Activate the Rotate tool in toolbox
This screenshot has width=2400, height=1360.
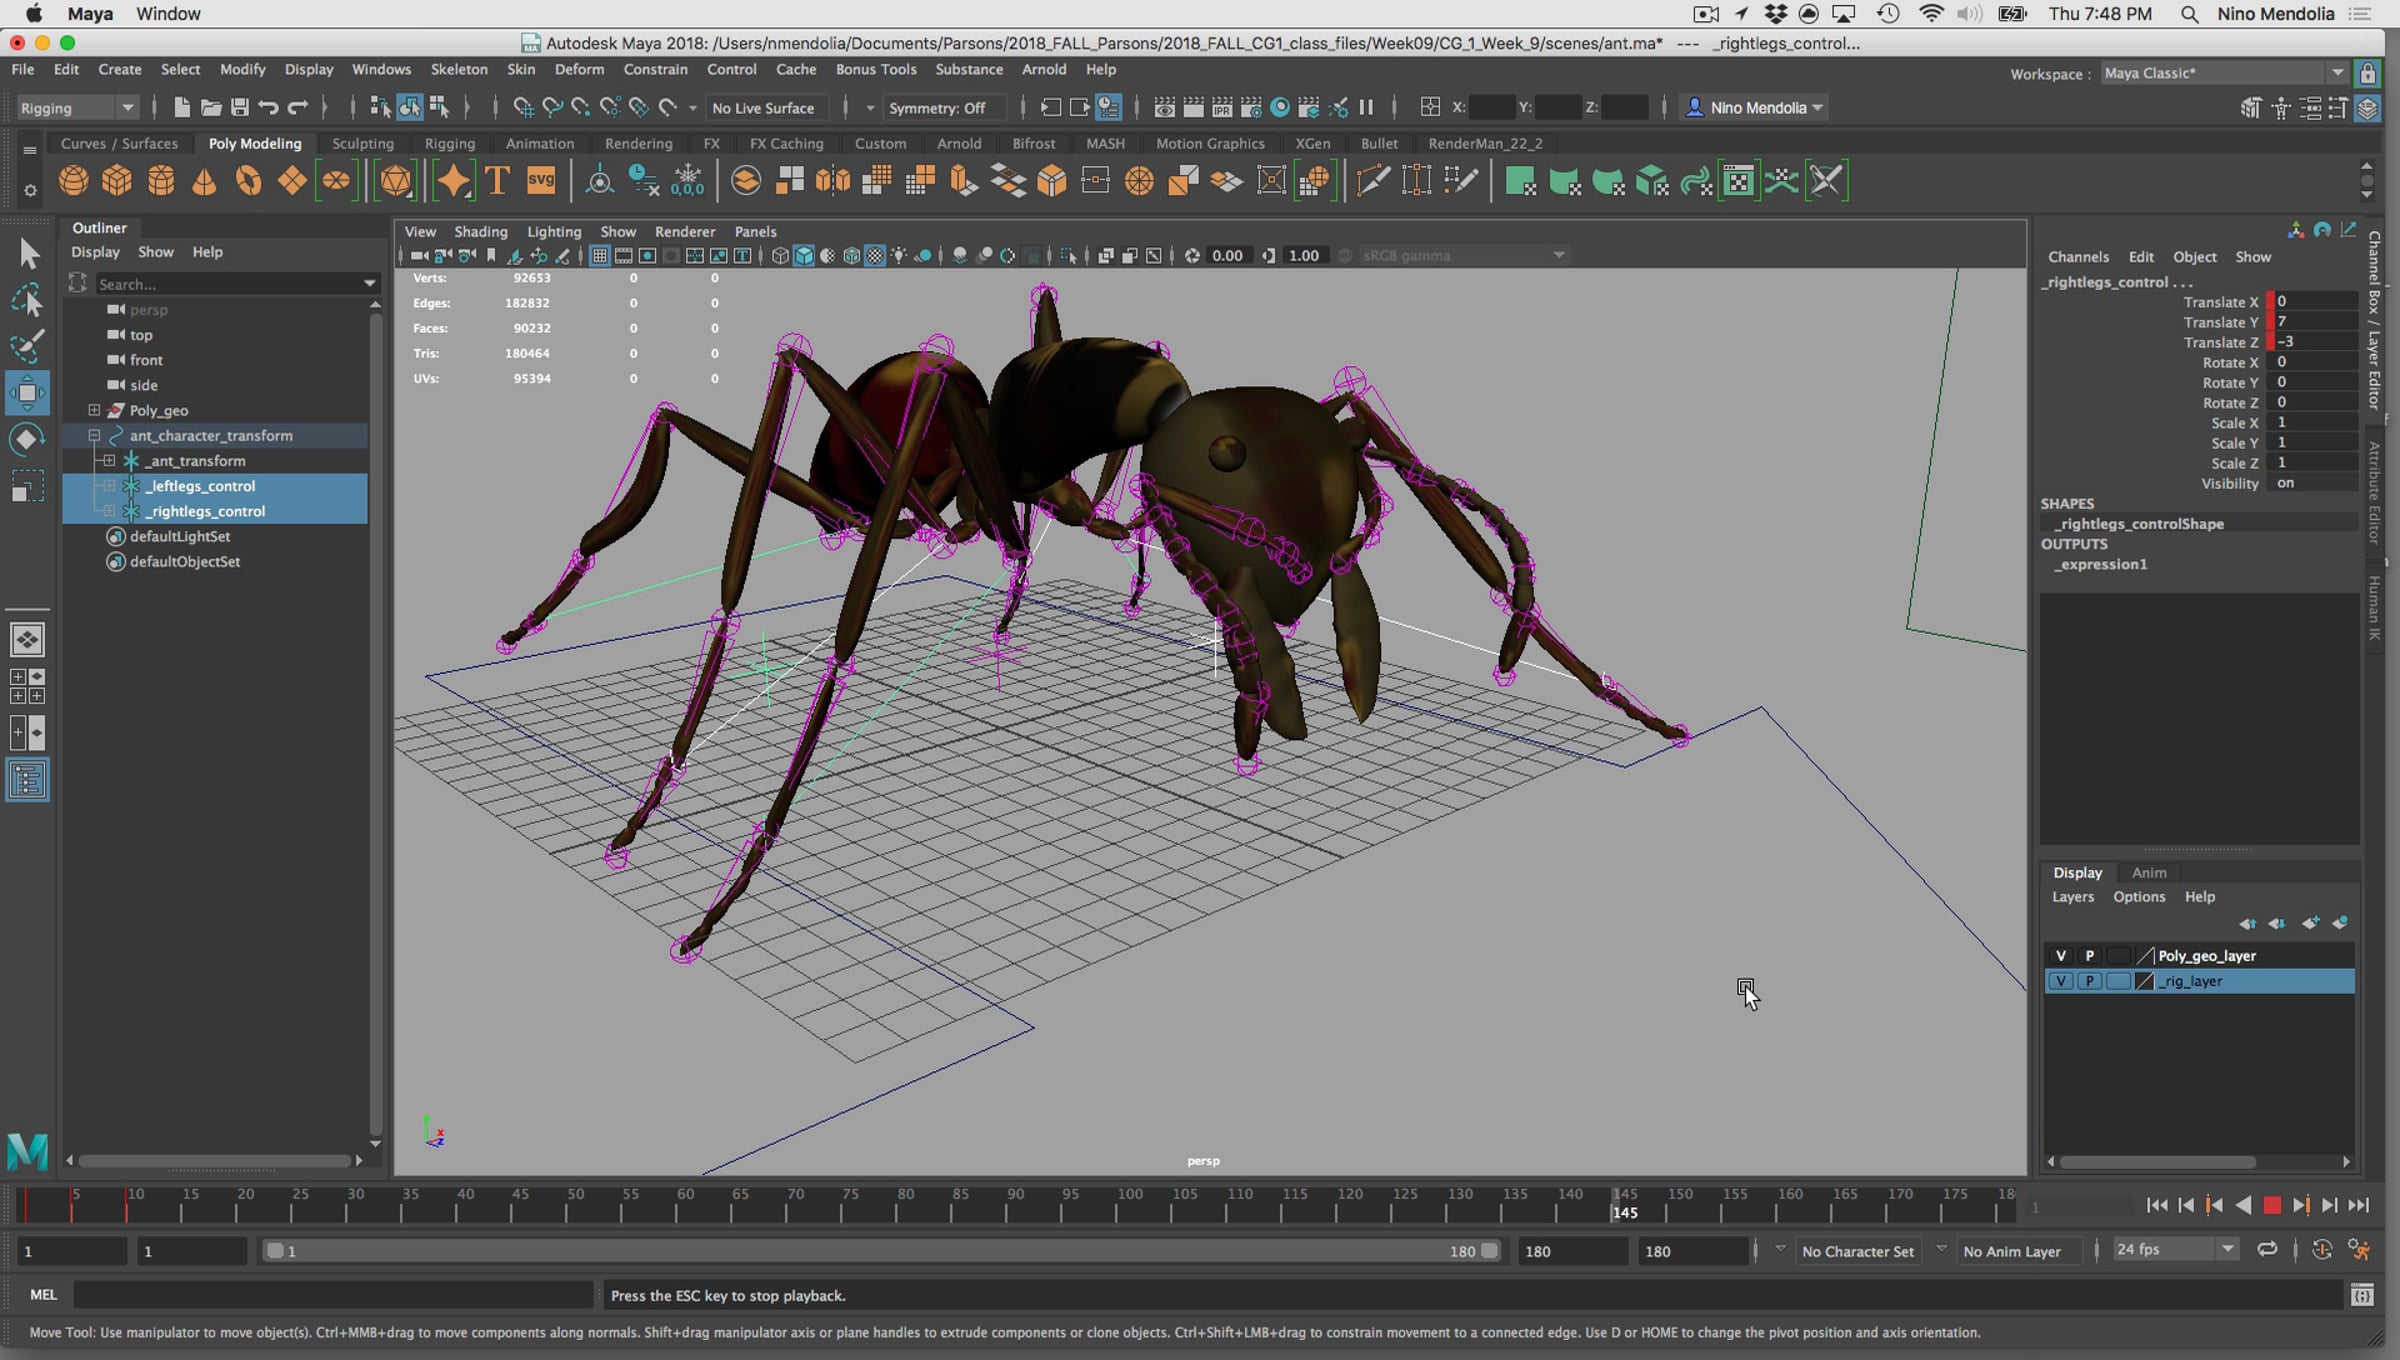pos(27,440)
